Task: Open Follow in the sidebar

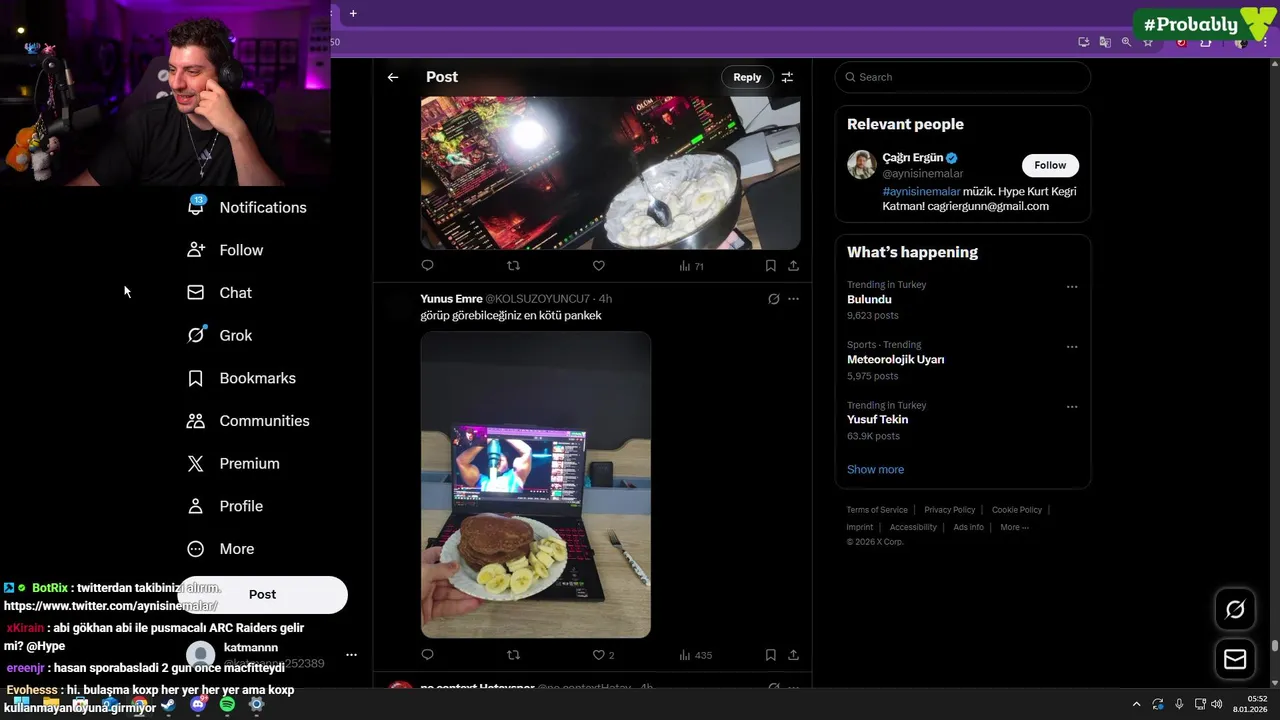Action: [225, 250]
